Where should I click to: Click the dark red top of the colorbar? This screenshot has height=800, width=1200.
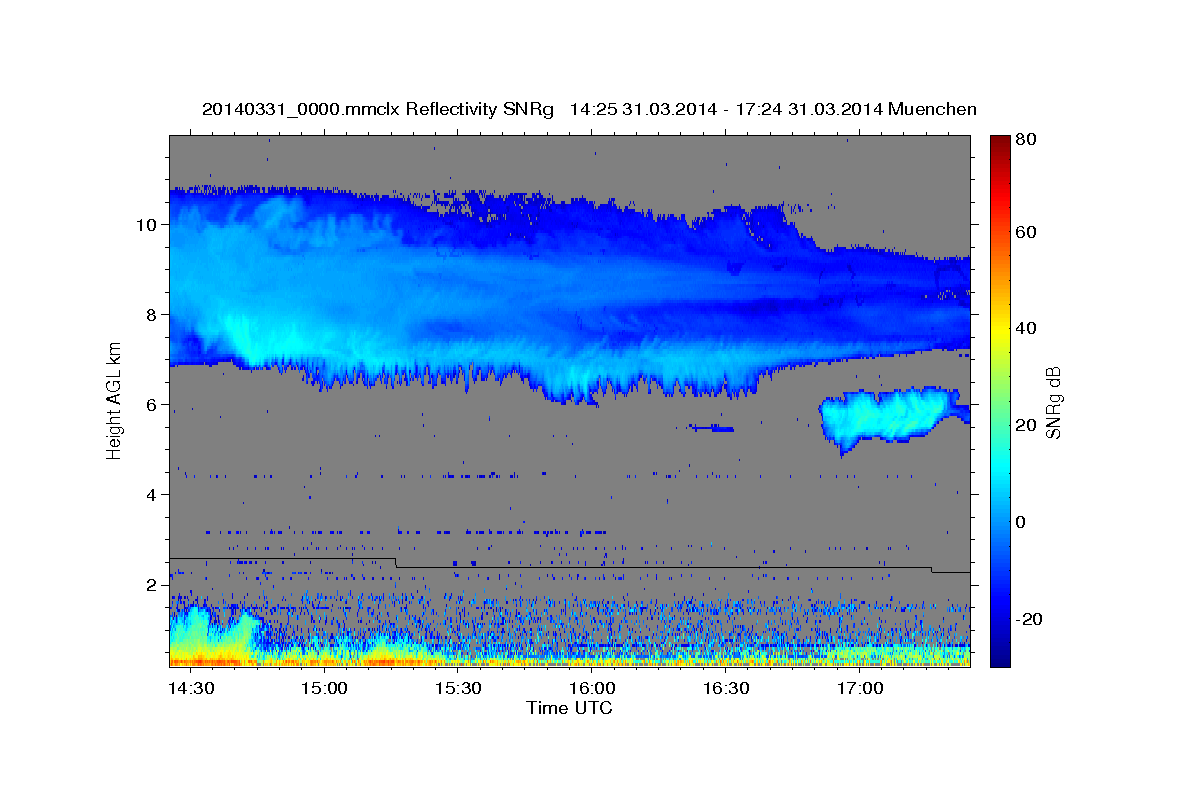1000,142
